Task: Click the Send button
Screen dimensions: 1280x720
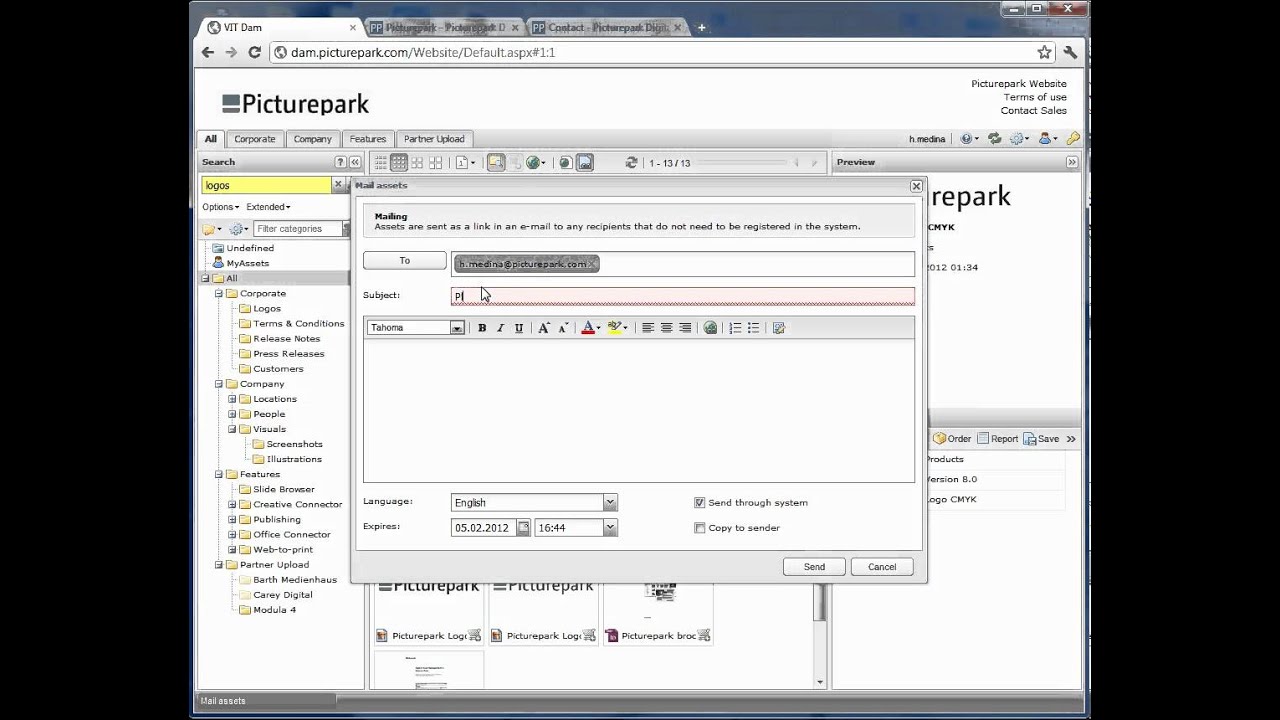Action: point(815,567)
